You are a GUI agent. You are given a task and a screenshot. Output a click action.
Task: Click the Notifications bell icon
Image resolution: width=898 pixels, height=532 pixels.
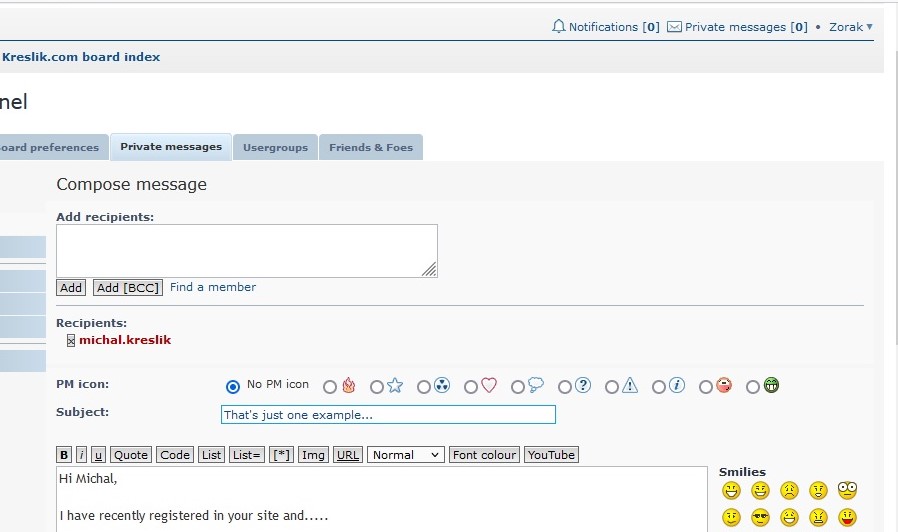pos(558,26)
